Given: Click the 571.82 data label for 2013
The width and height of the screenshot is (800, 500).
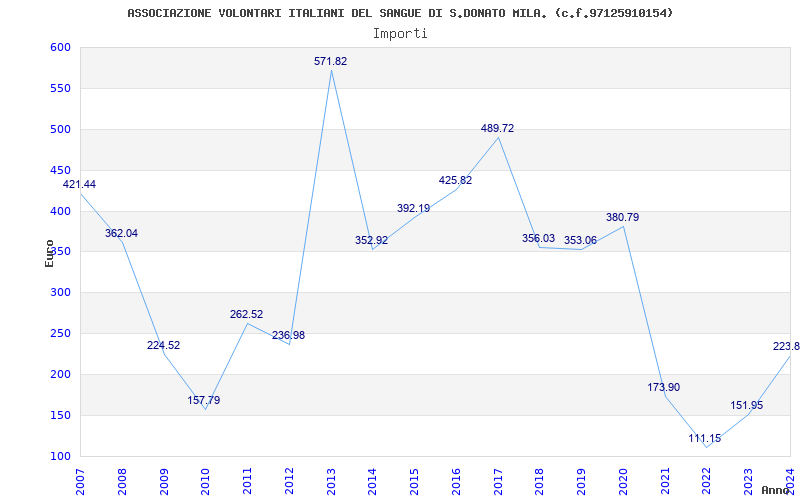Looking at the screenshot, I should [x=331, y=61].
